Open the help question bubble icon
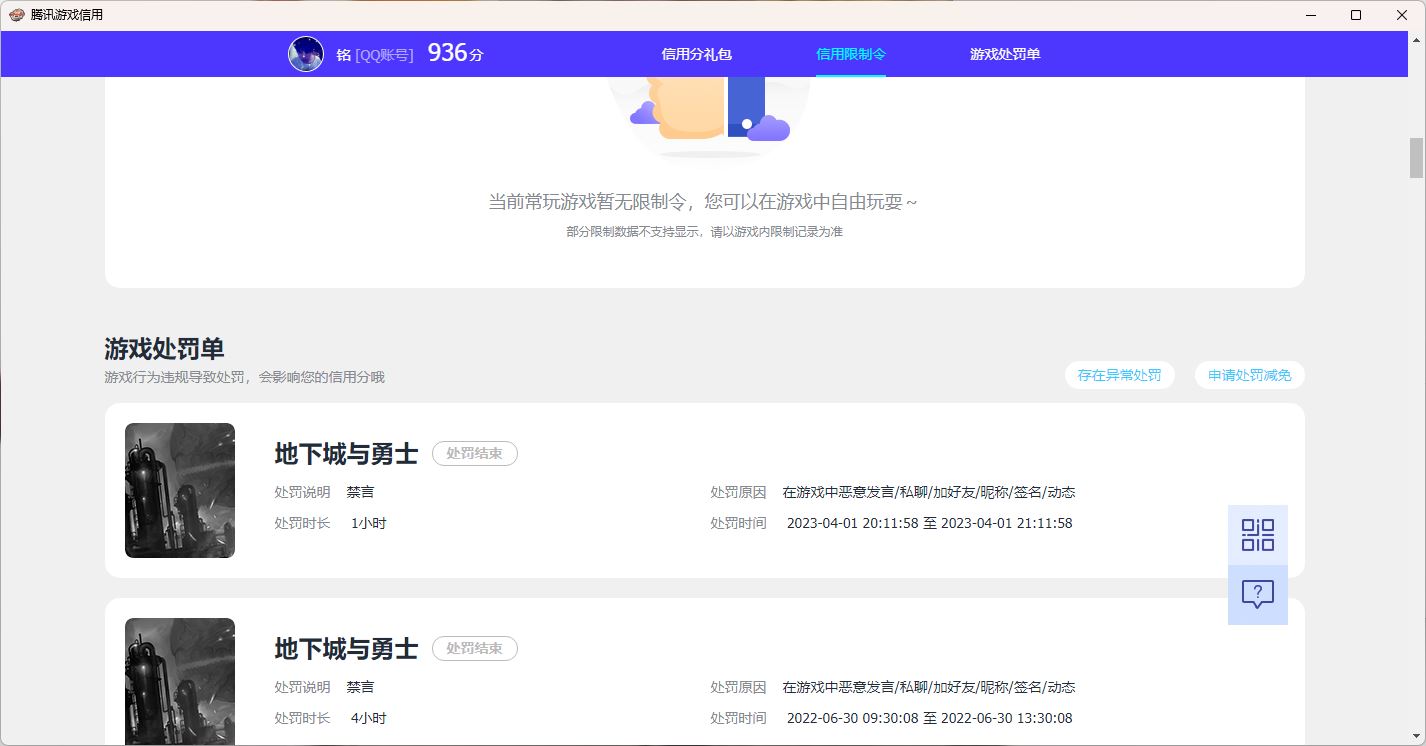 tap(1257, 594)
